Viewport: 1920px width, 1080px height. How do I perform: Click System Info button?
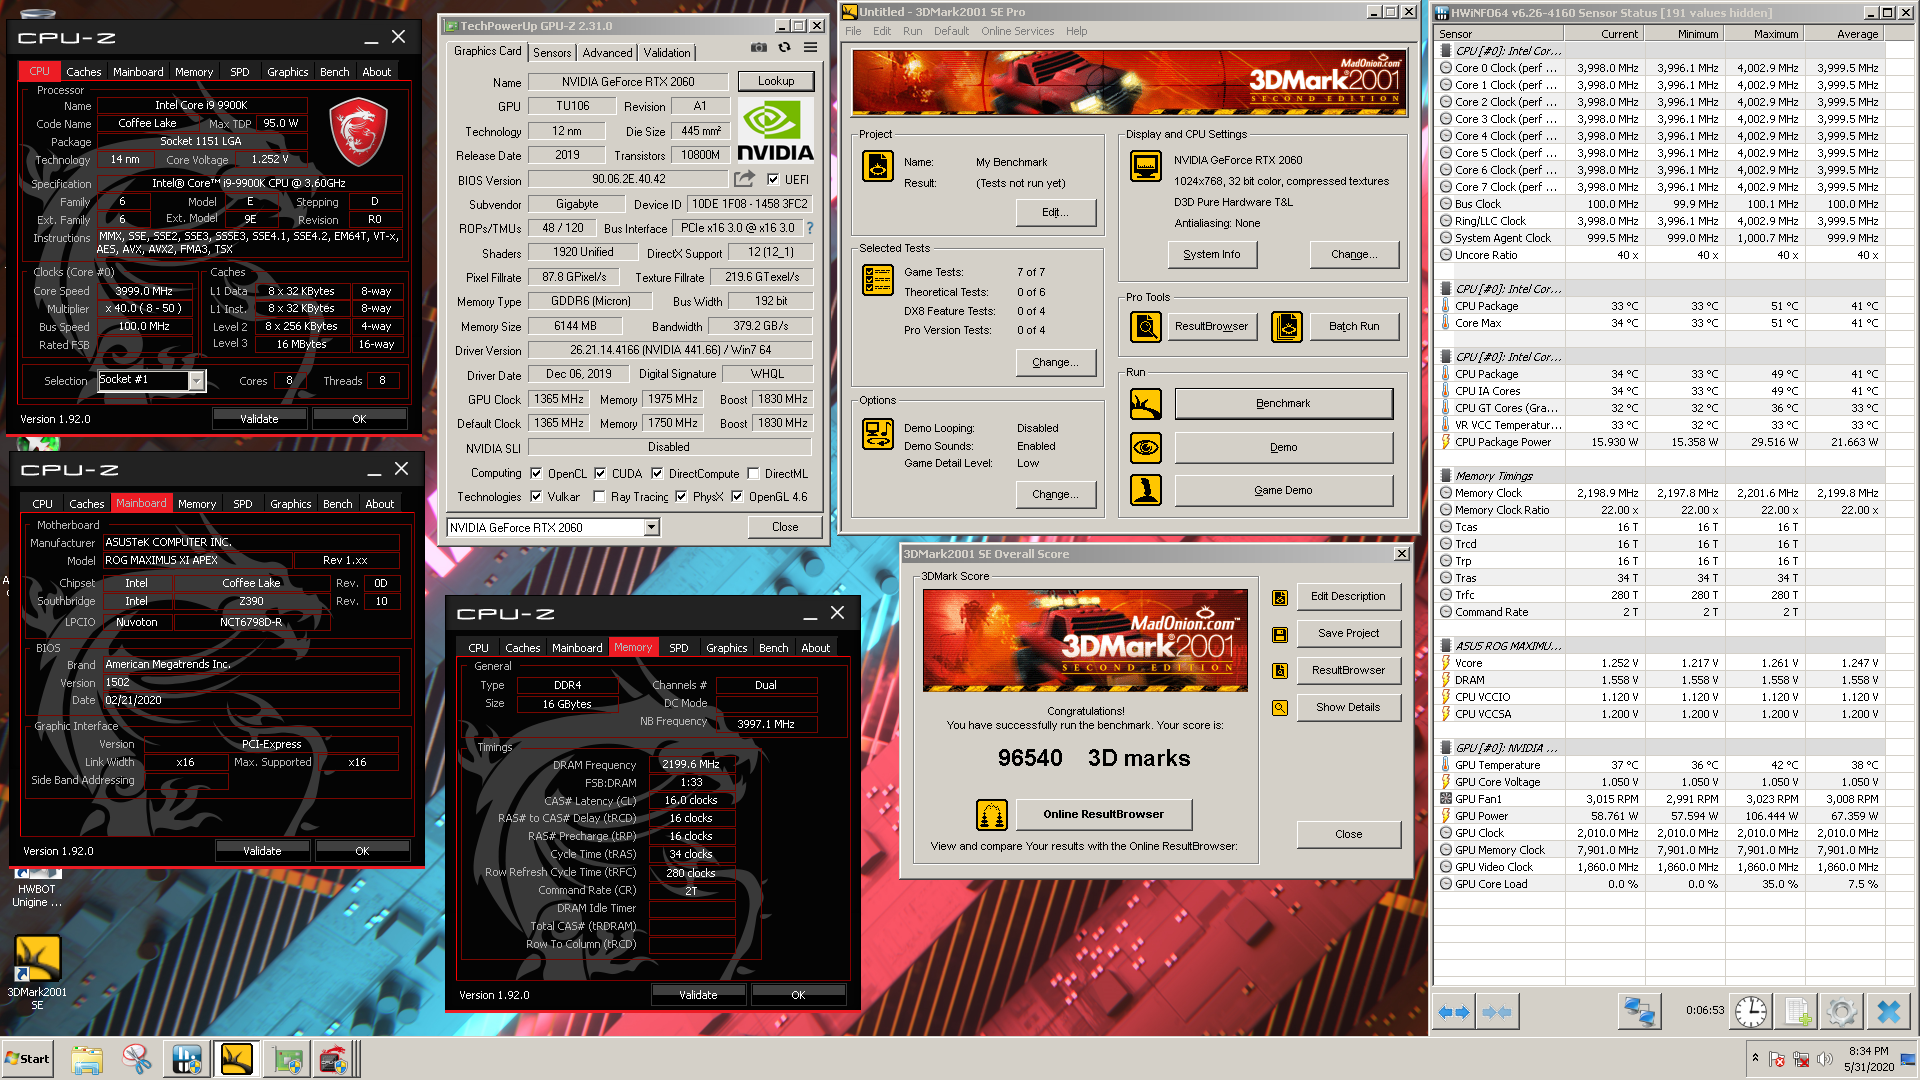(1212, 255)
